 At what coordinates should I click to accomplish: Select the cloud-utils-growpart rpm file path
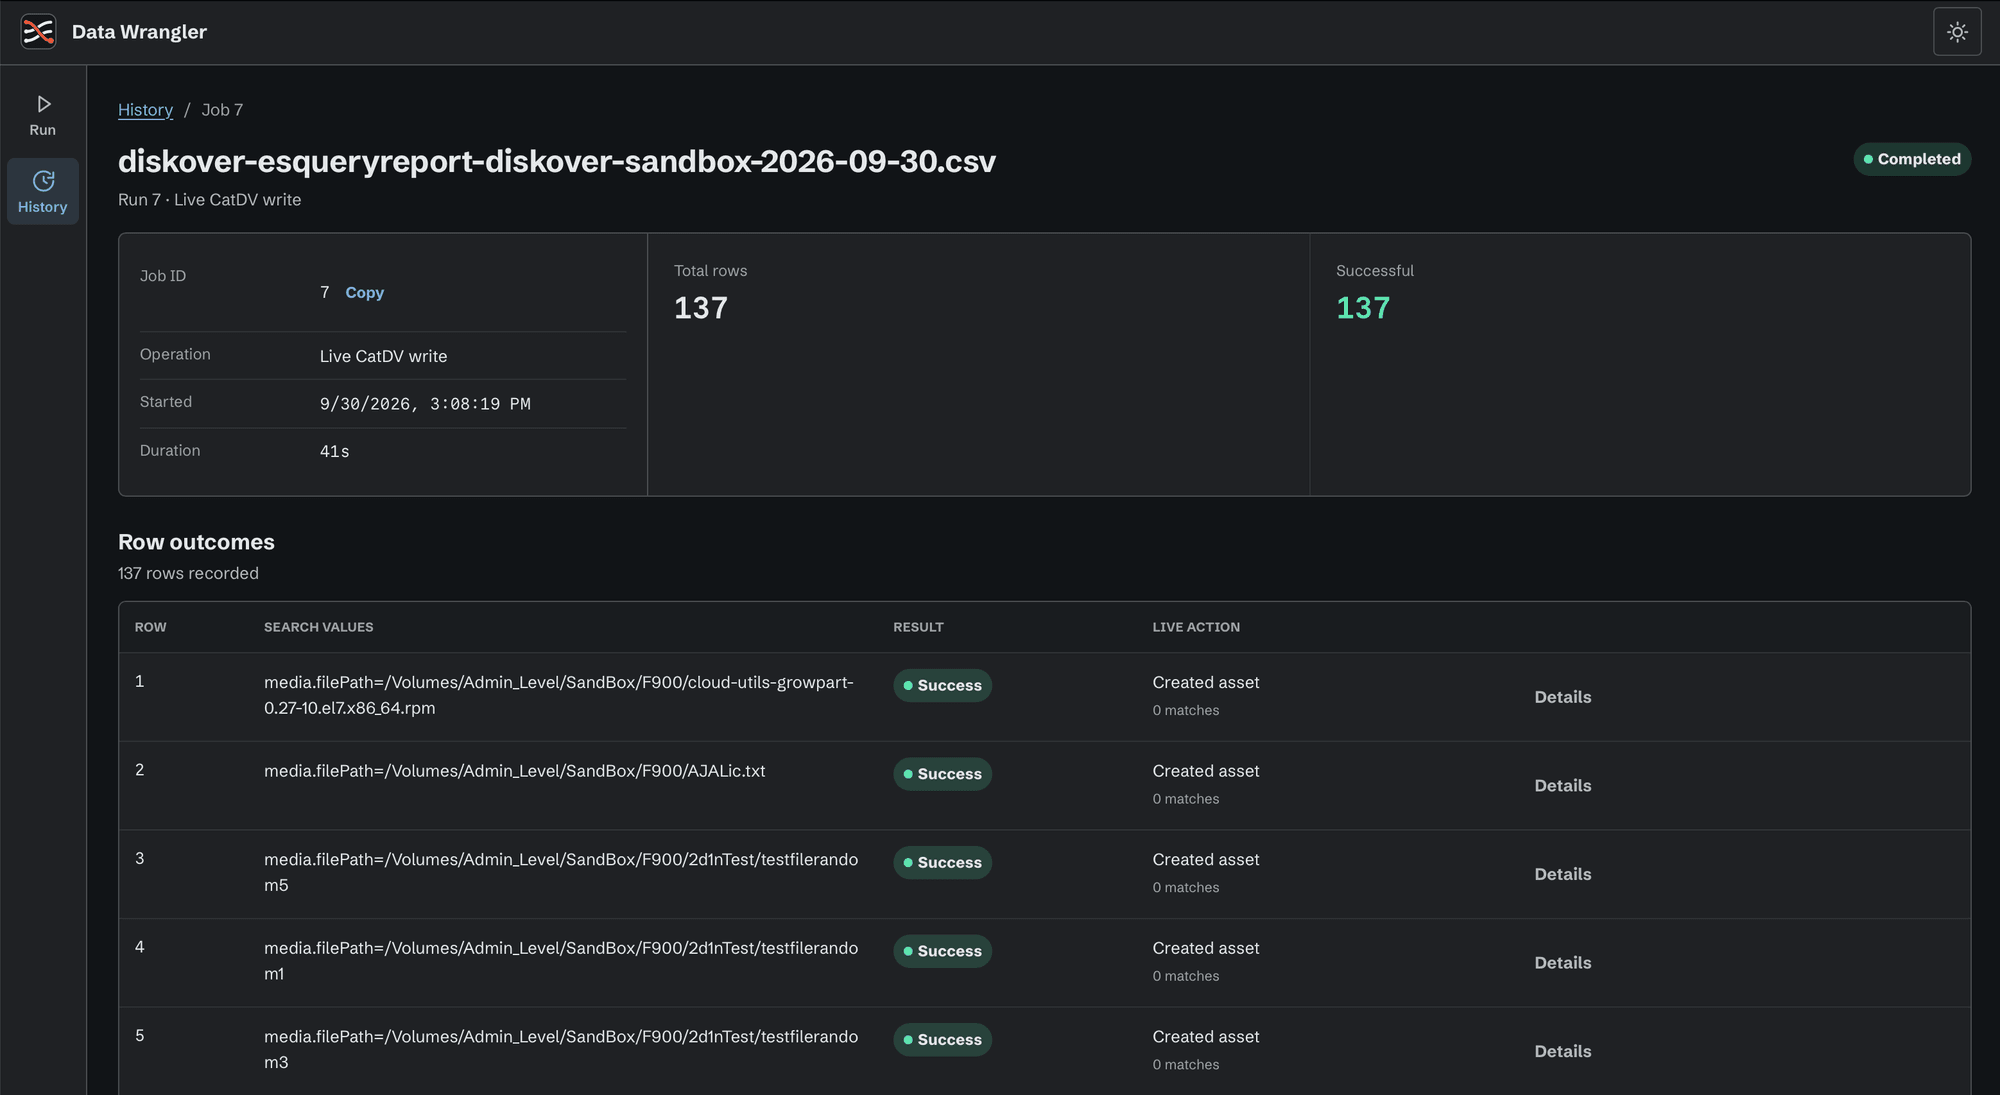(559, 695)
